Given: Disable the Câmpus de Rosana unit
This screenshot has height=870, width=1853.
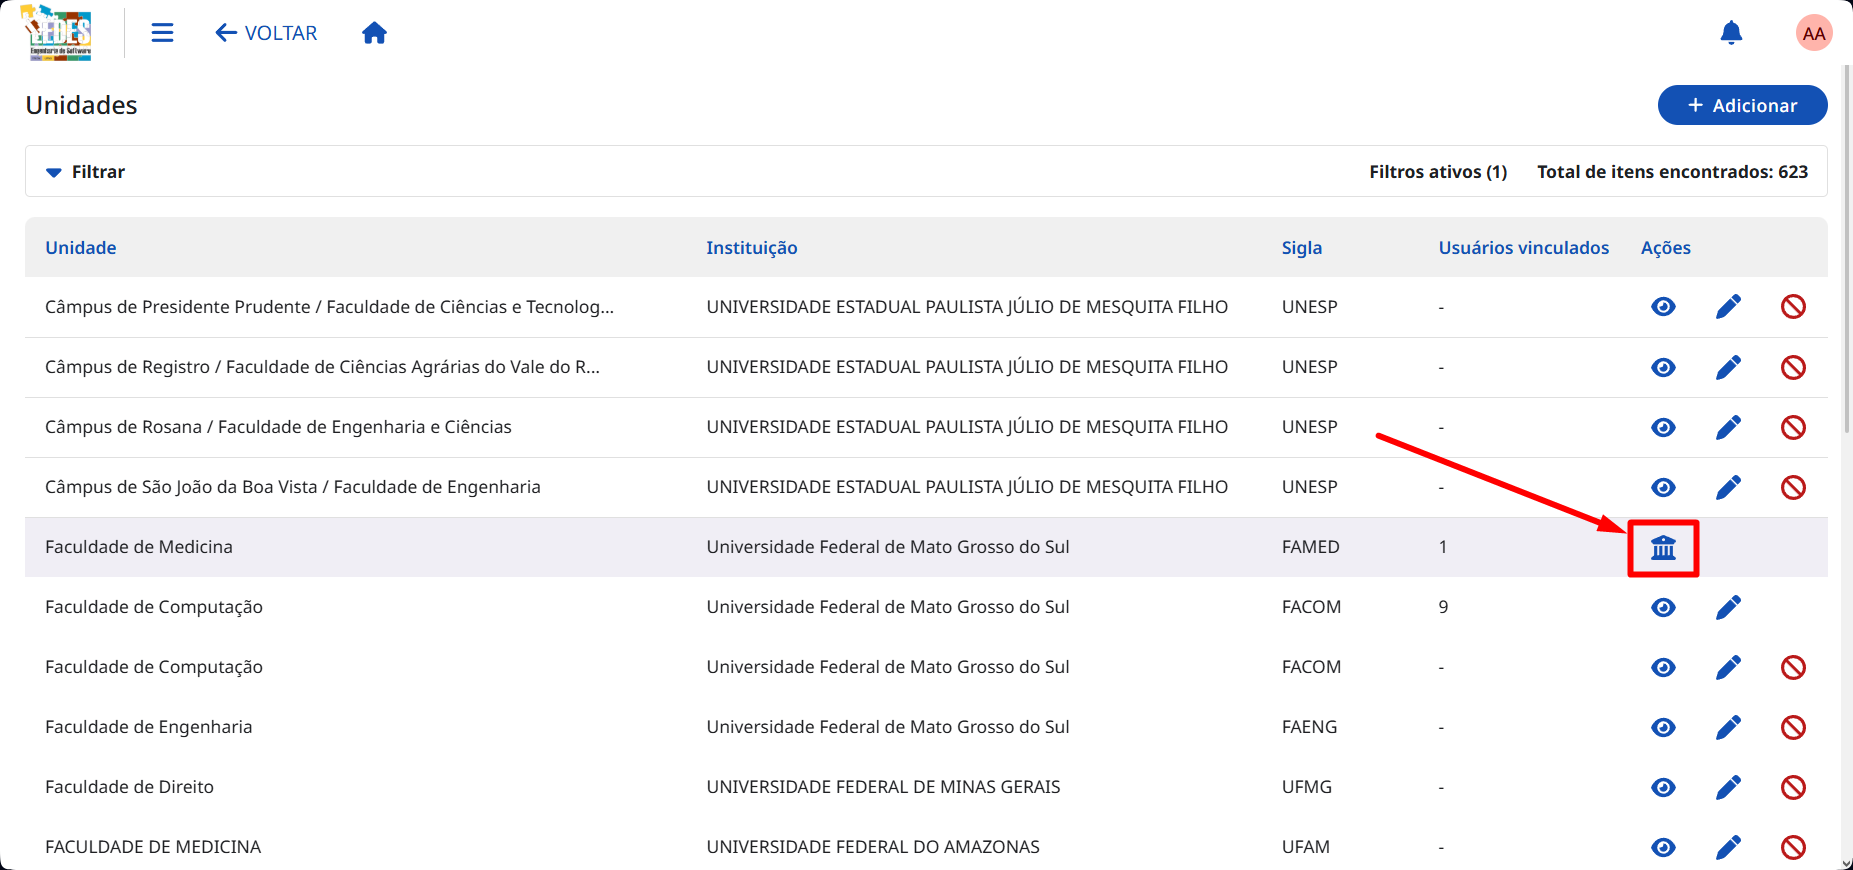Looking at the screenshot, I should (x=1793, y=427).
